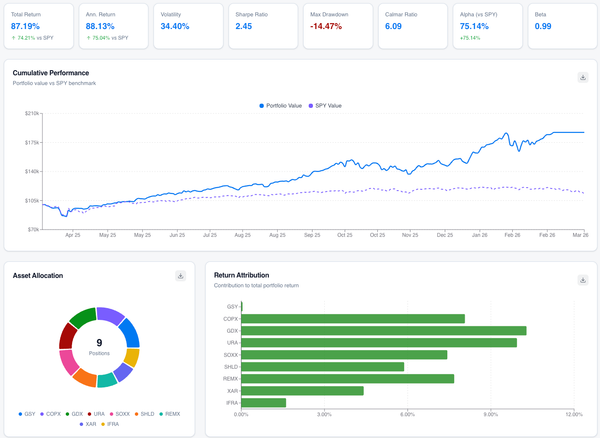This screenshot has height=438, width=600.
Task: Click the pink donut chart segment
Action: point(71,363)
